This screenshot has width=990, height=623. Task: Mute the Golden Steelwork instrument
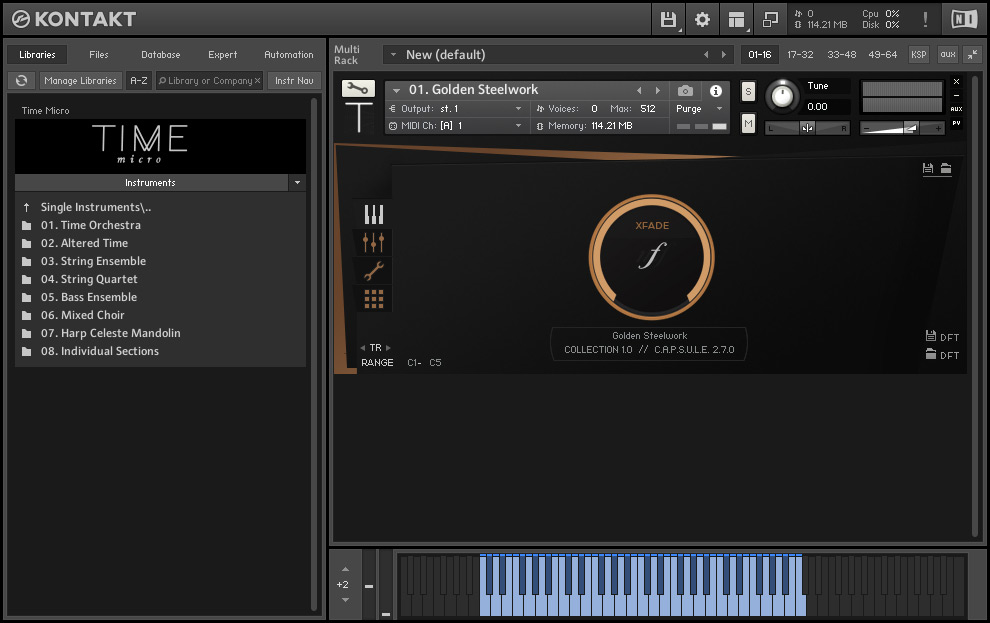tap(748, 123)
